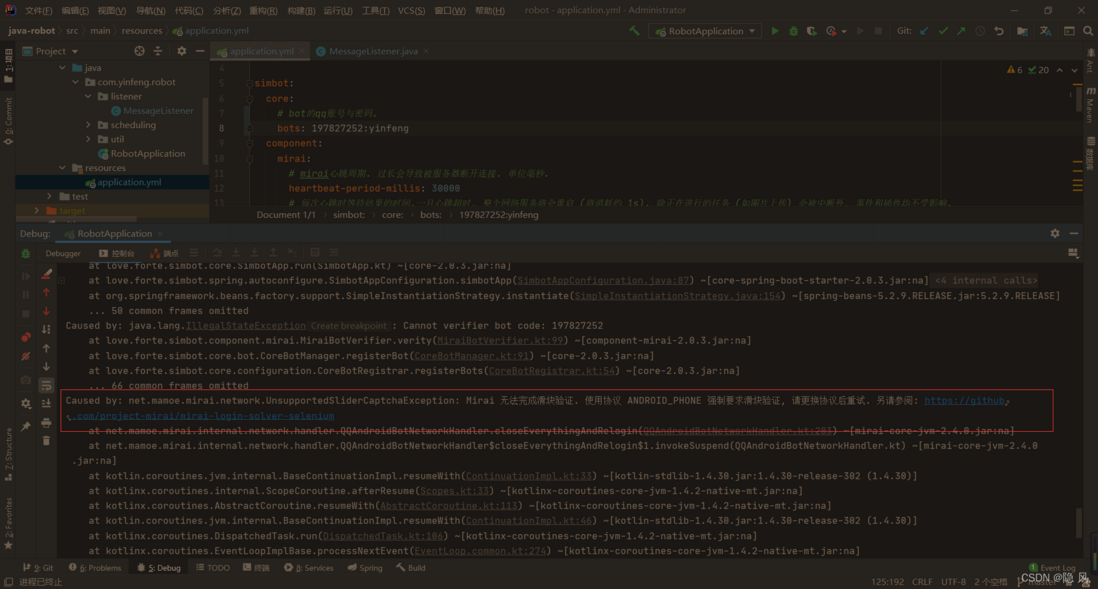Image resolution: width=1098 pixels, height=589 pixels.
Task: Click the print console icon
Action: pos(46,422)
